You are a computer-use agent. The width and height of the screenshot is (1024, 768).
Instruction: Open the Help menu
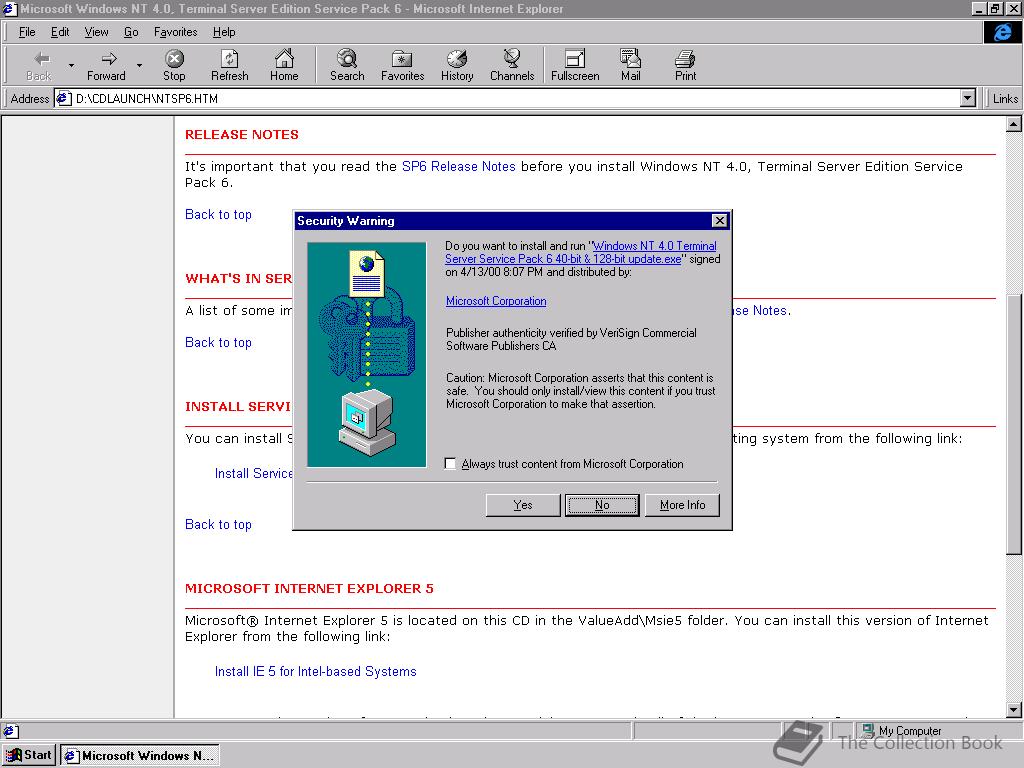coord(224,32)
